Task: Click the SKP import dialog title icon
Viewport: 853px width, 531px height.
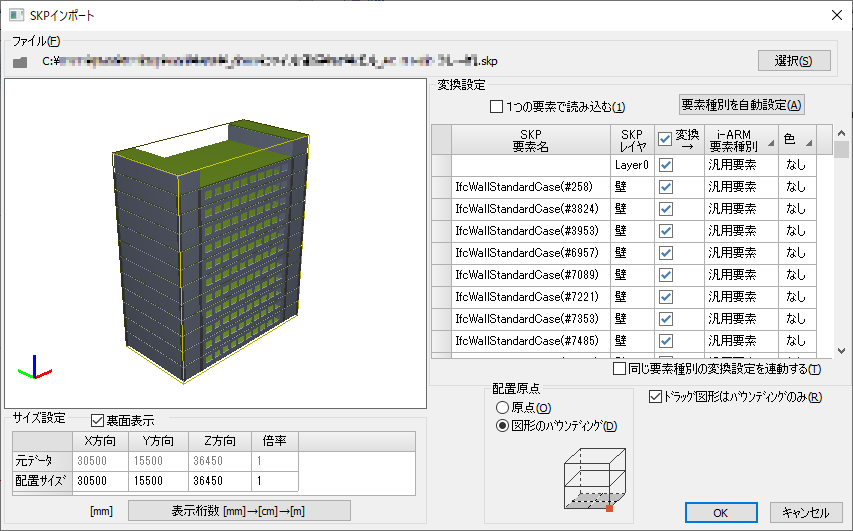Action: pos(16,15)
